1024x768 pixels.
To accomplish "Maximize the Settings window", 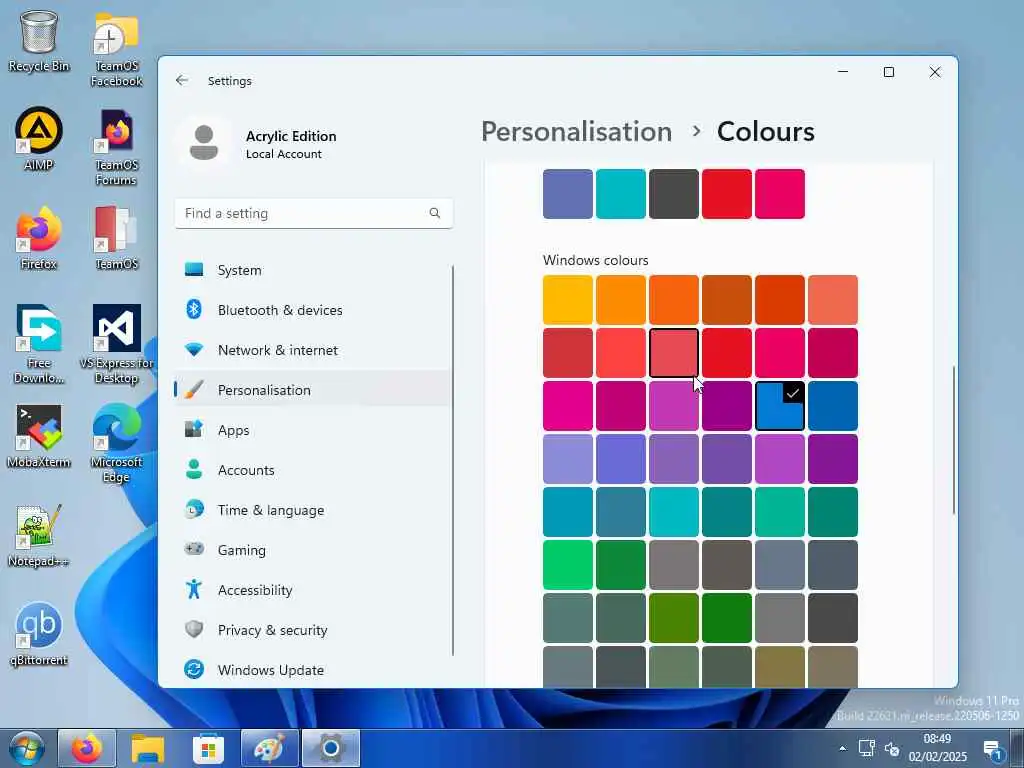I will [x=889, y=72].
